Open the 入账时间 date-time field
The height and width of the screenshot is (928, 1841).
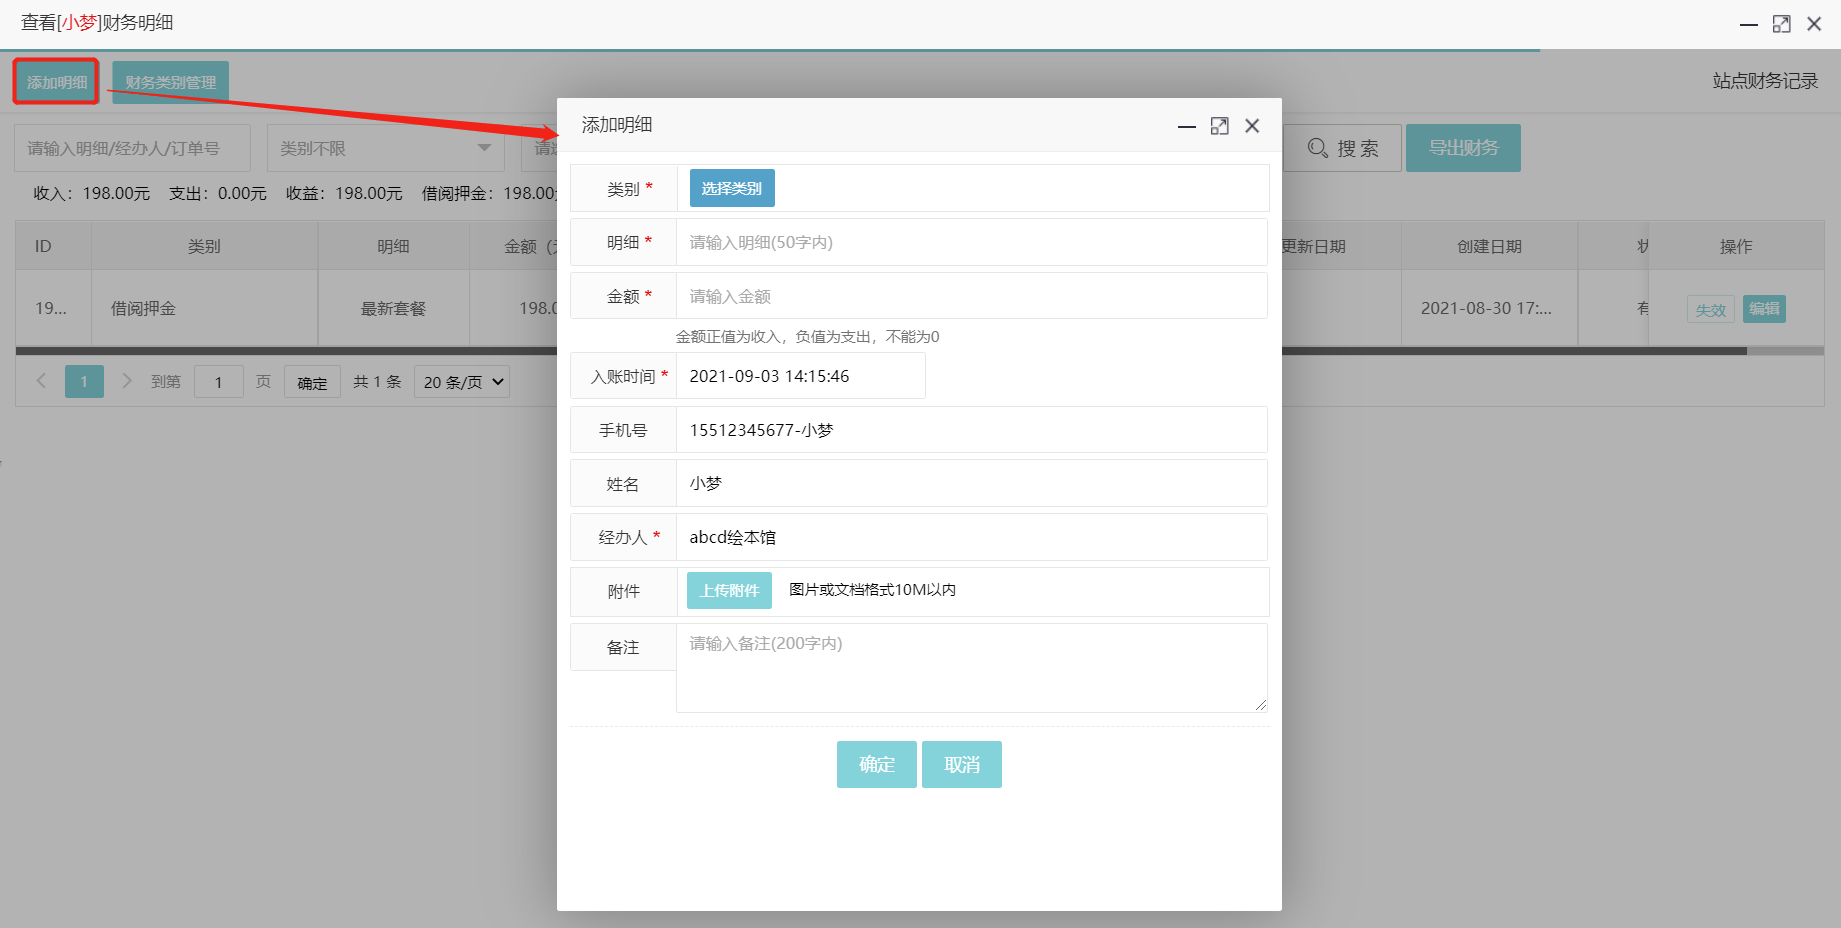pyautogui.click(x=800, y=376)
